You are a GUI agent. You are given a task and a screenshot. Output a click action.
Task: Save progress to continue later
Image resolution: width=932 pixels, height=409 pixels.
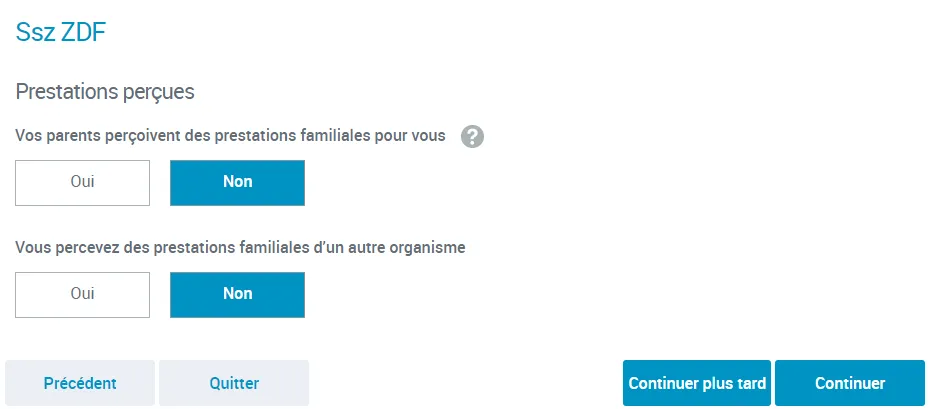(697, 383)
